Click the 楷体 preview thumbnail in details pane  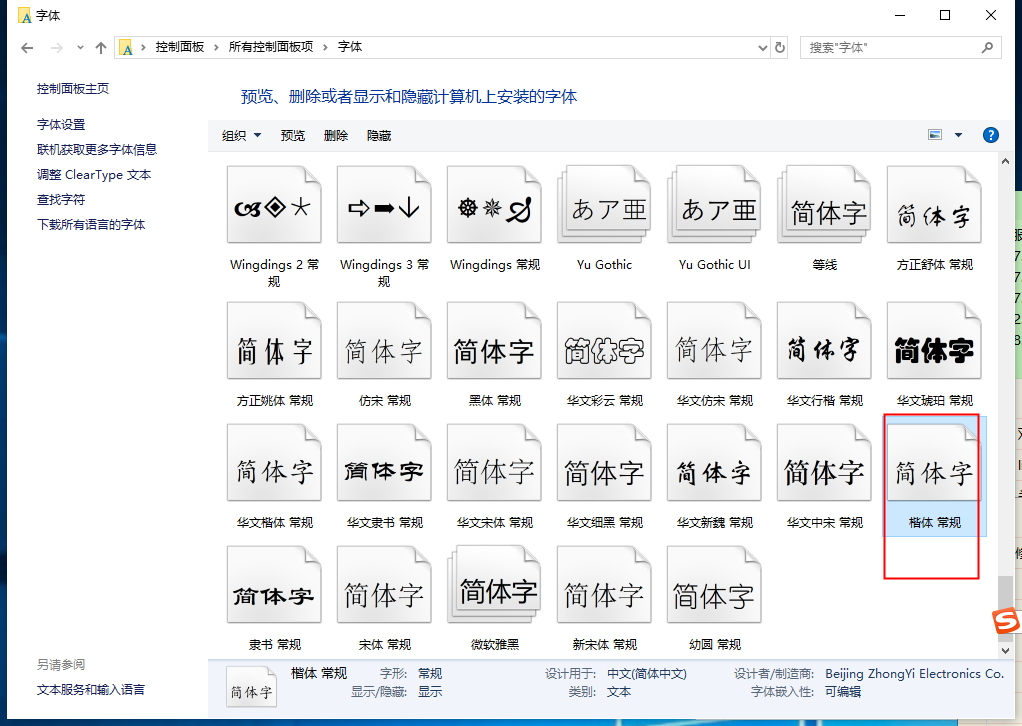pyautogui.click(x=251, y=687)
